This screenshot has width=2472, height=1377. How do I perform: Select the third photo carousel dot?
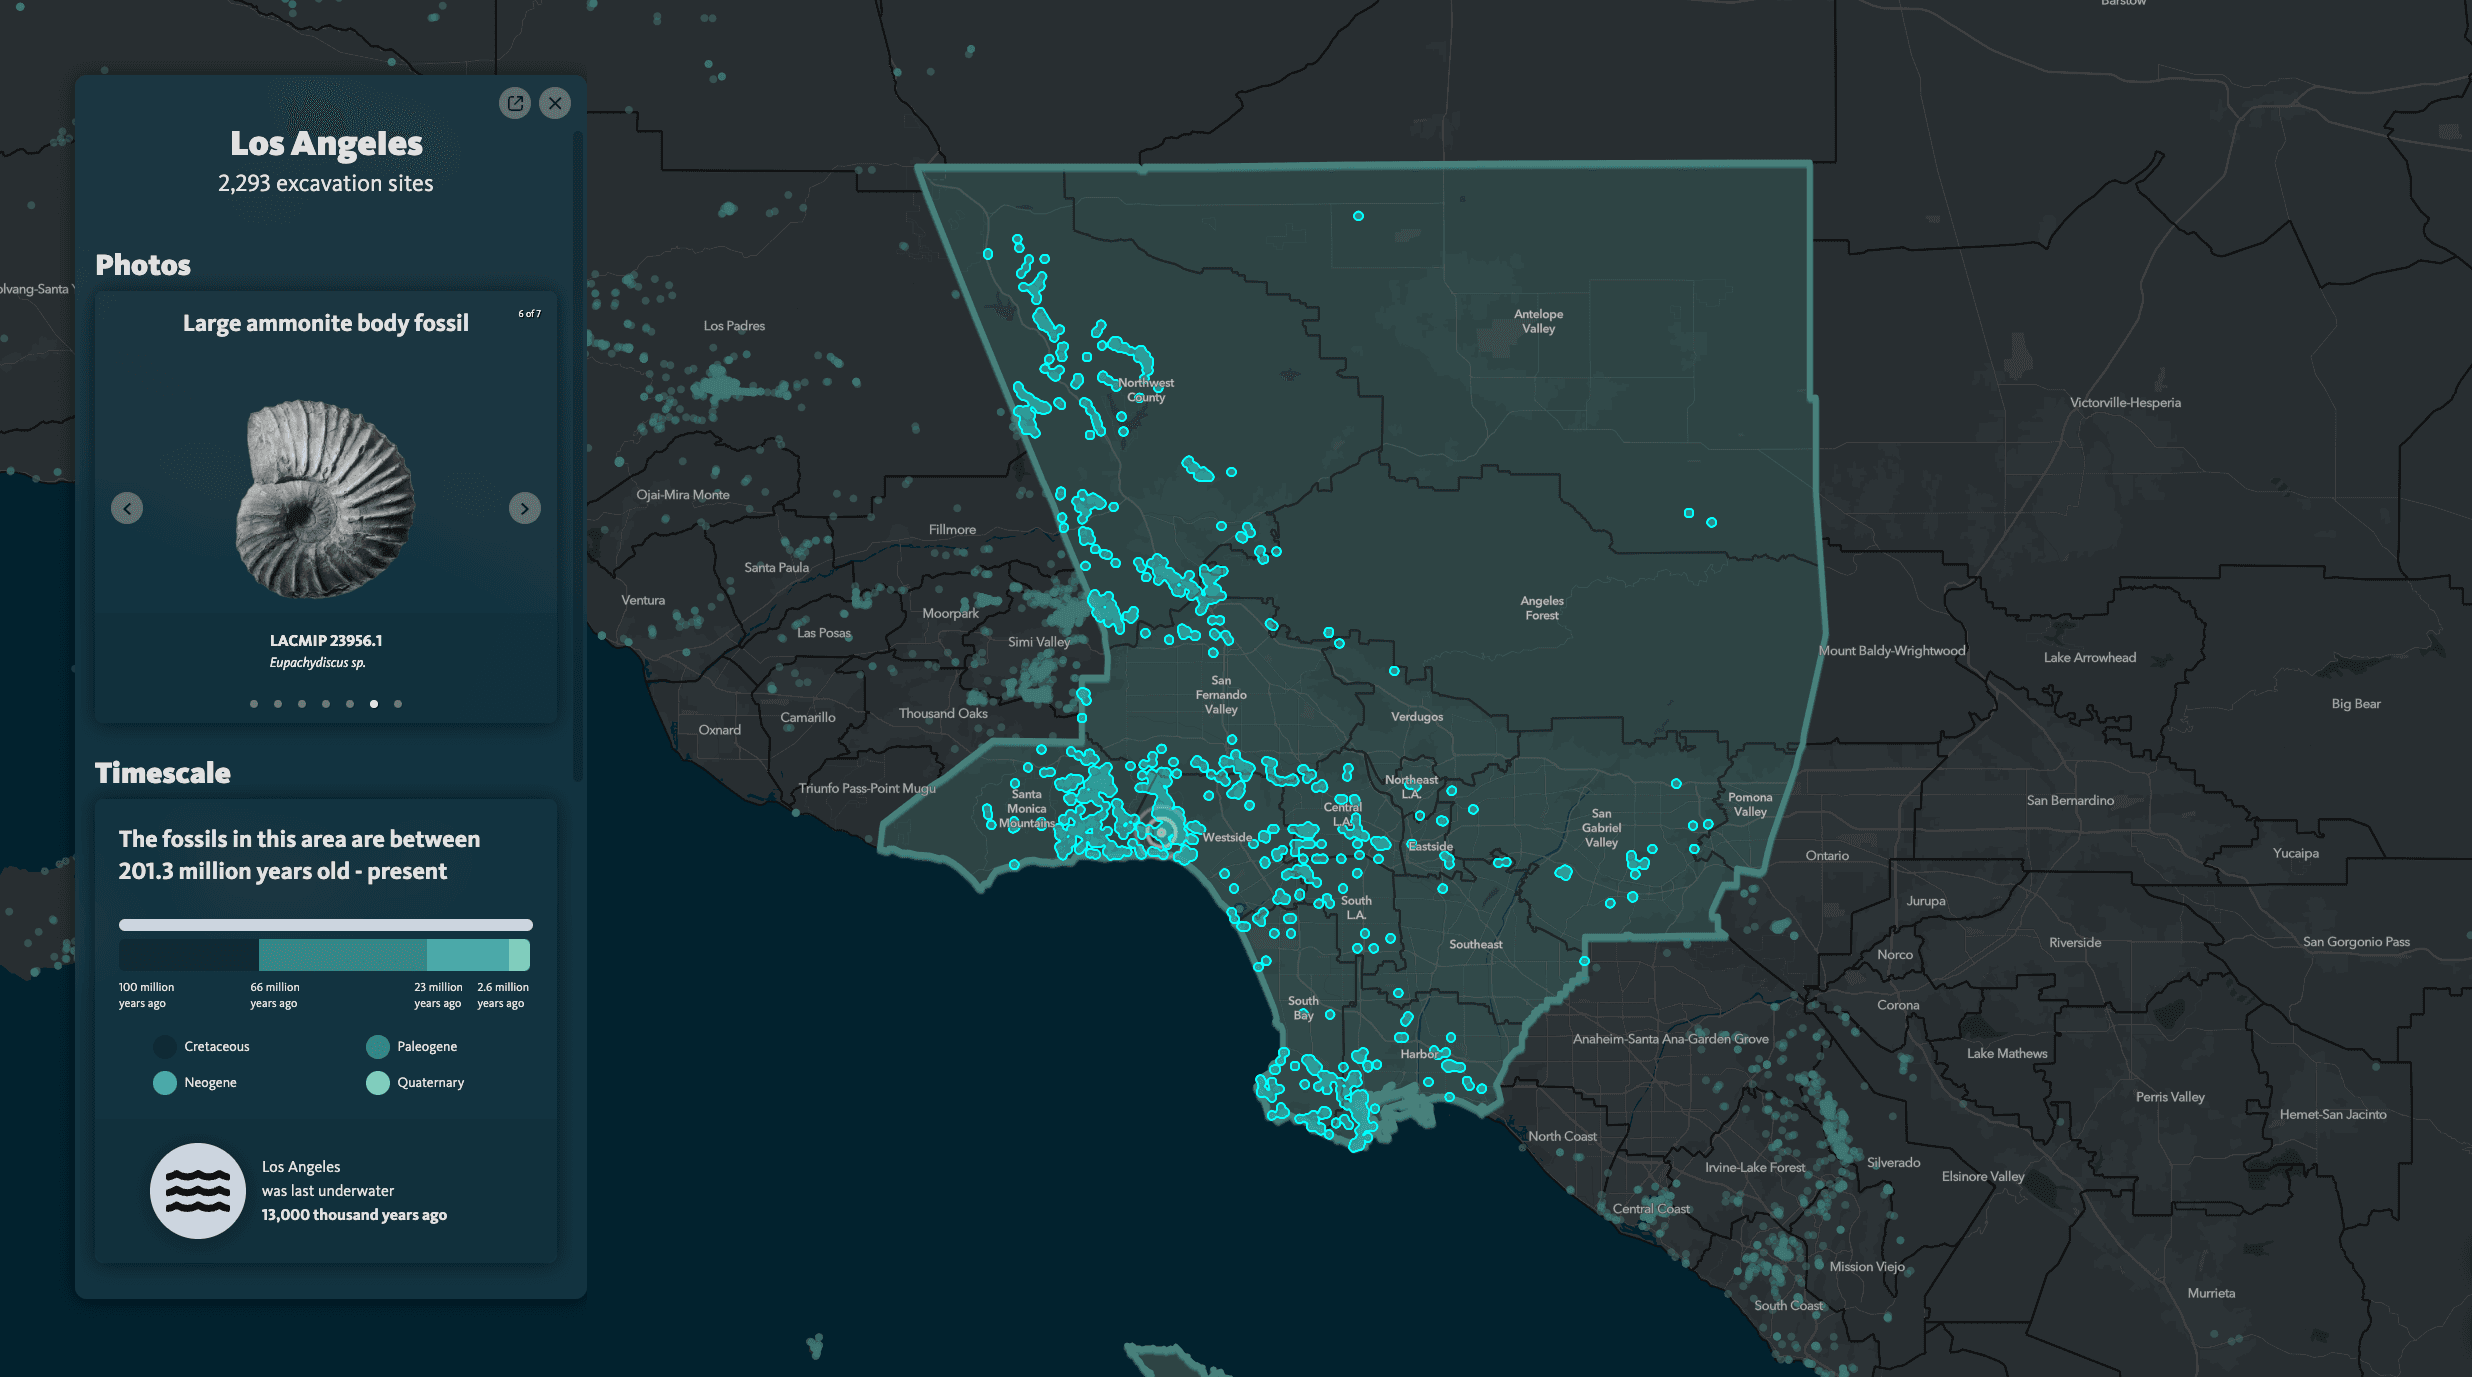click(302, 704)
